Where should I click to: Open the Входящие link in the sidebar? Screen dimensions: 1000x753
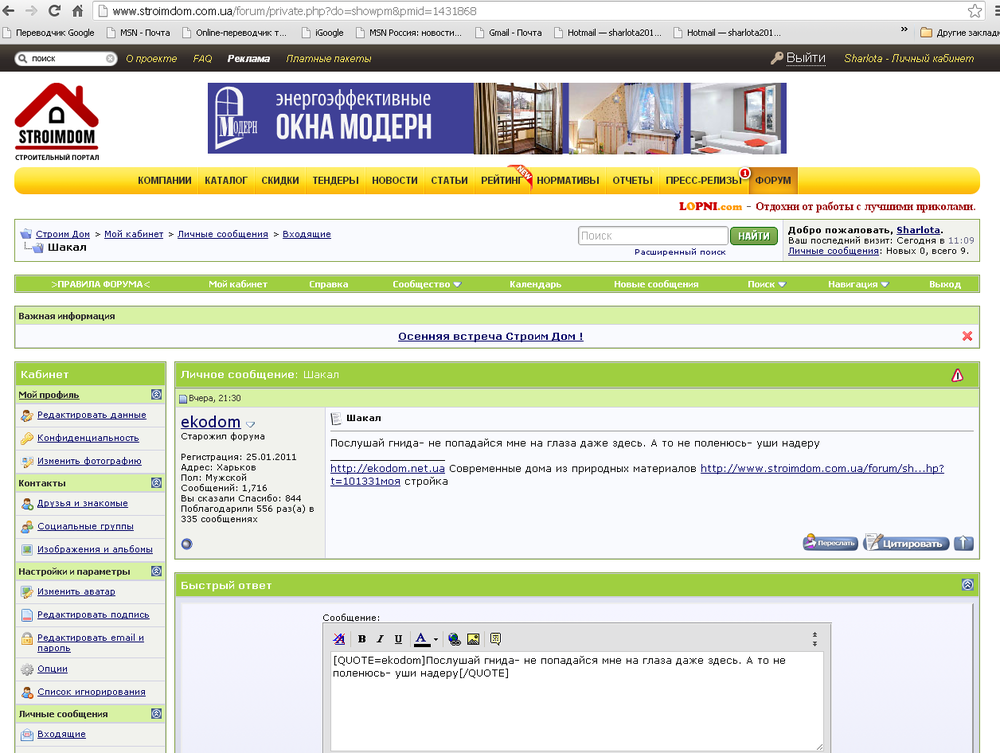[61, 734]
